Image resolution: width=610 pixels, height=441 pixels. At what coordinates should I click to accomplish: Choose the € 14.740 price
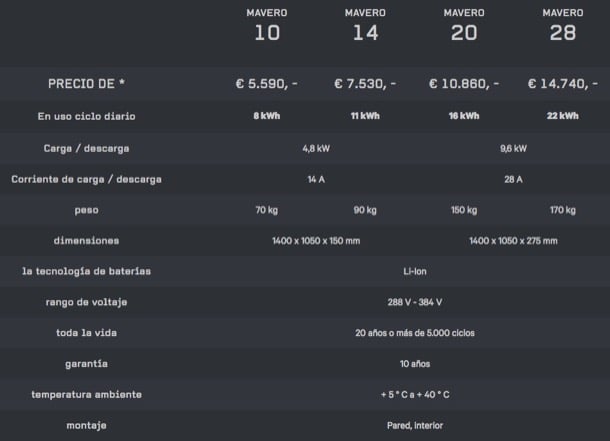562,84
